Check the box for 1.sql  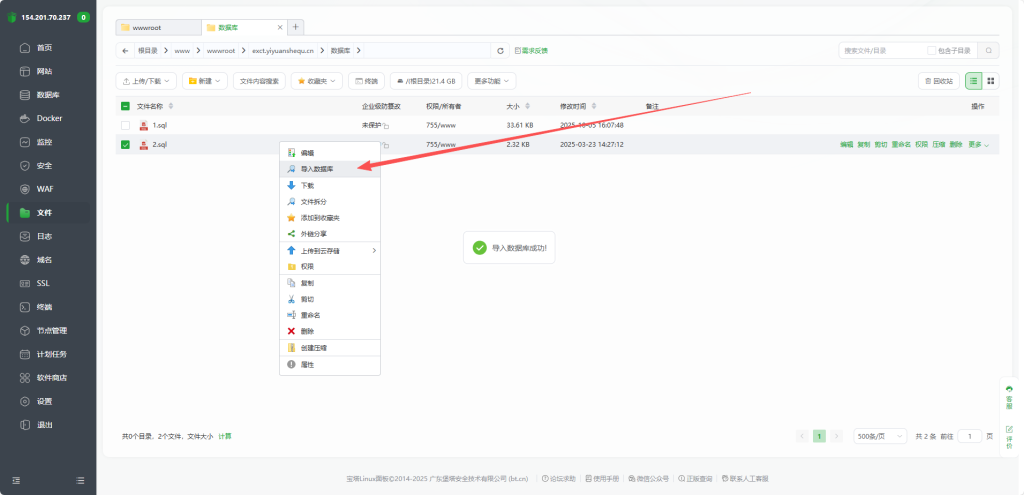click(x=125, y=125)
